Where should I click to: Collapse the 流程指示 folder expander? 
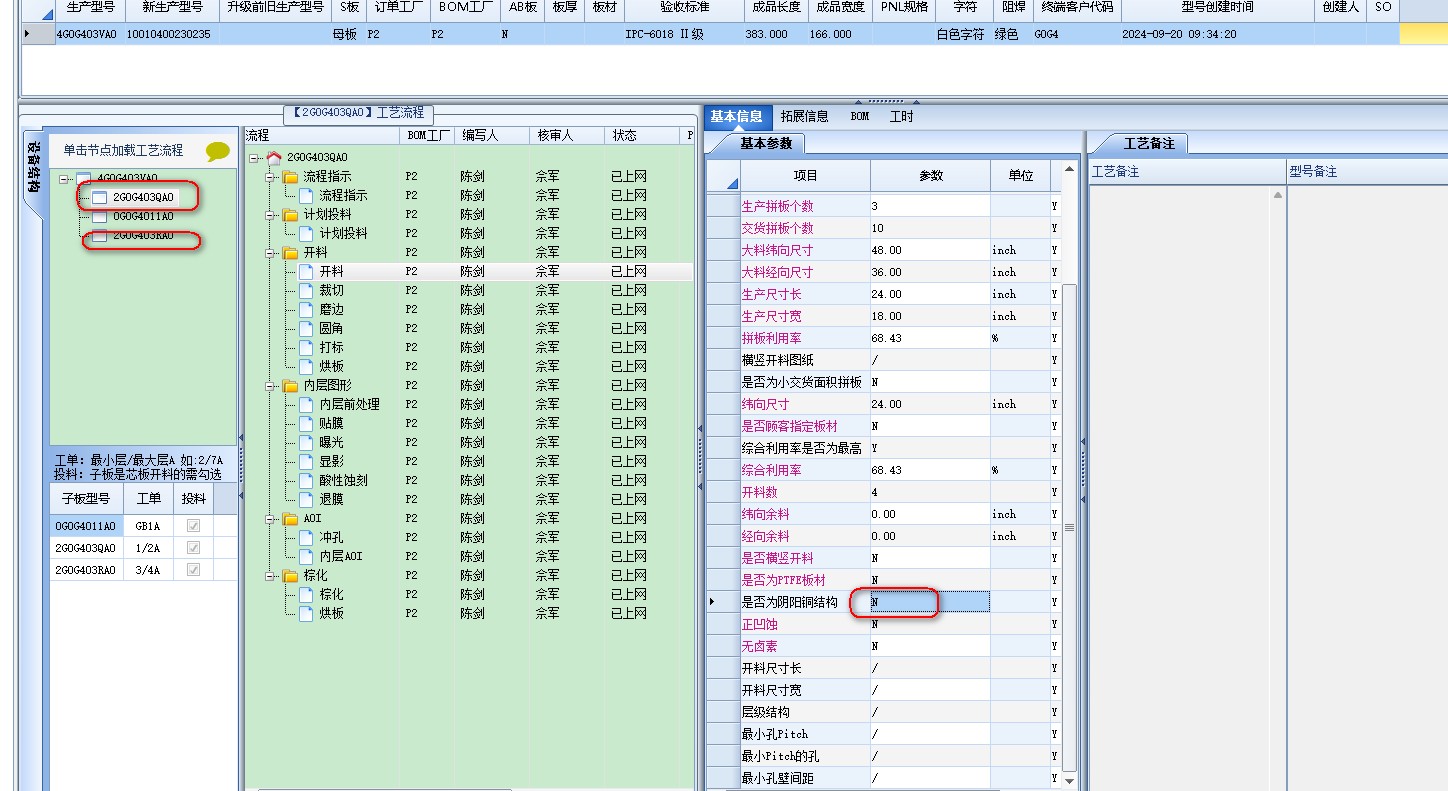point(271,177)
